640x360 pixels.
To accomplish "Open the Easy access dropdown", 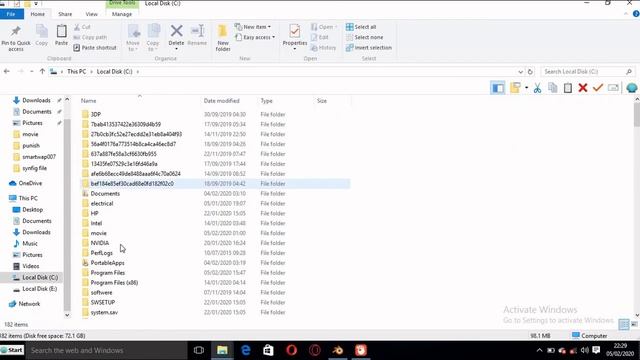I will (255, 37).
